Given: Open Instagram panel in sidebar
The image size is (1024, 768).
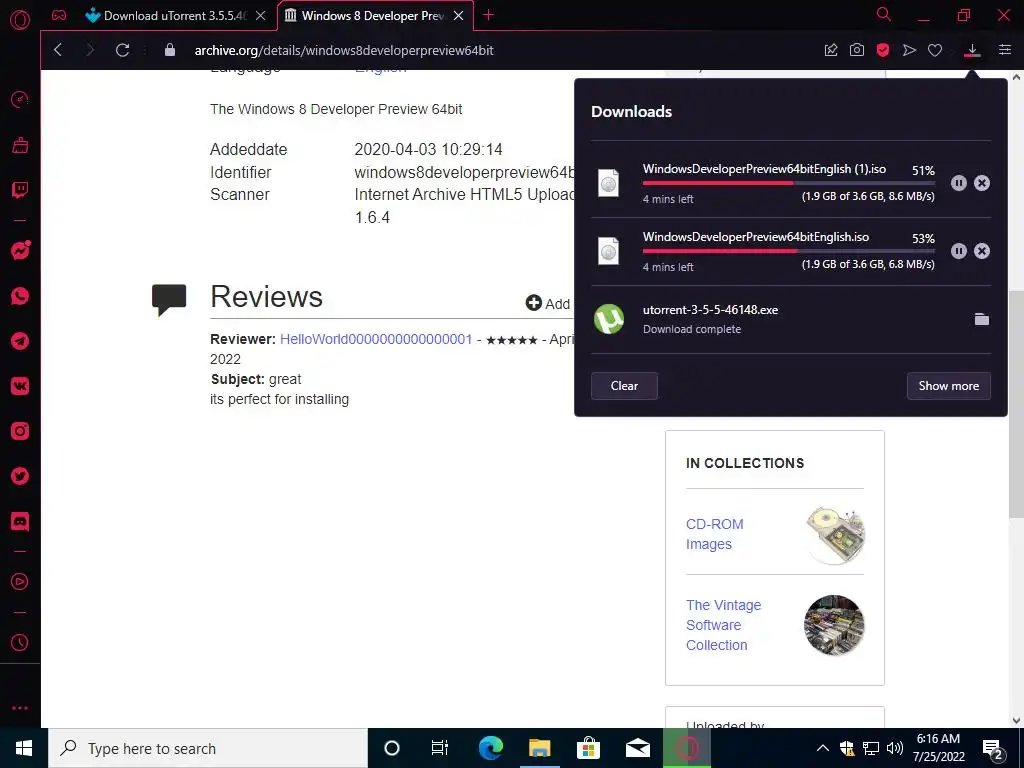Looking at the screenshot, I should click(x=20, y=431).
